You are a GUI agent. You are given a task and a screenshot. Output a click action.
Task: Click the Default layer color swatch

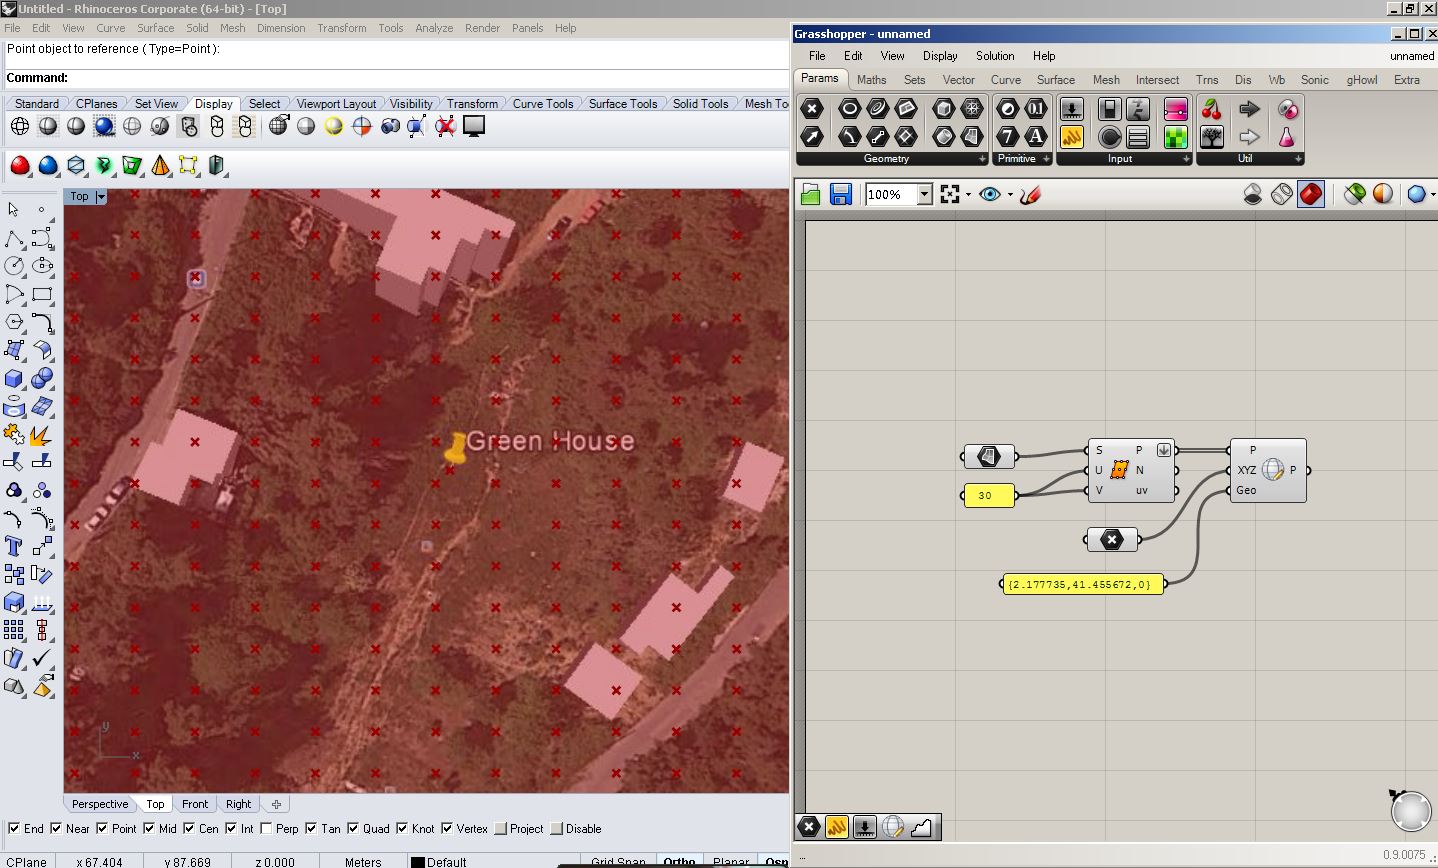point(418,861)
